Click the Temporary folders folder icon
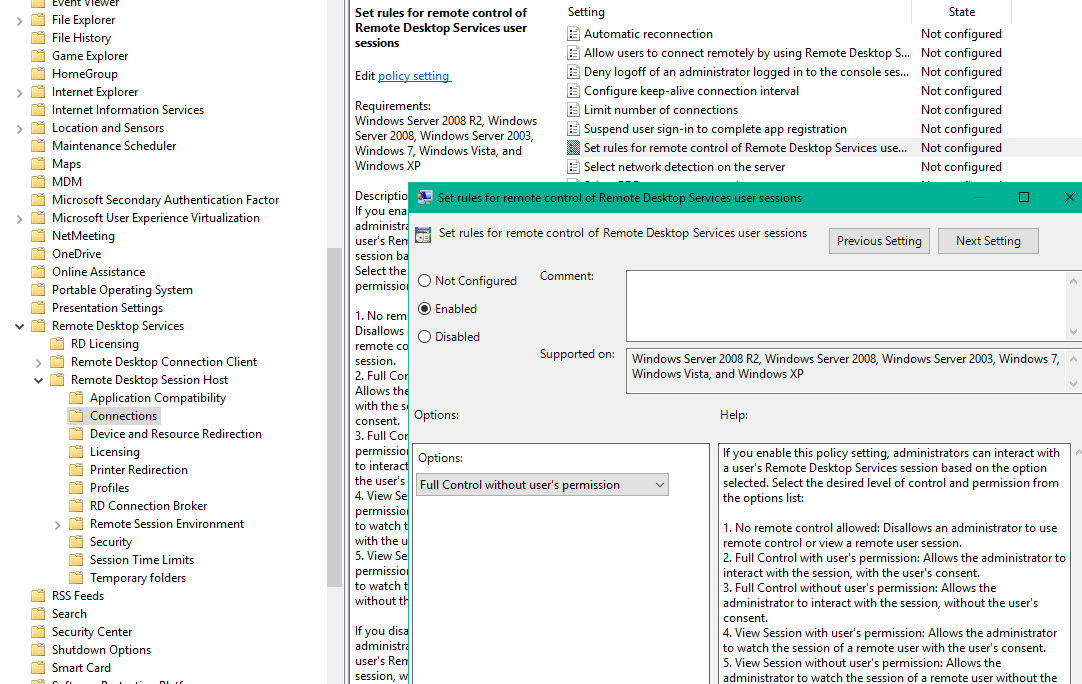Viewport: 1082px width, 684px height. point(77,578)
